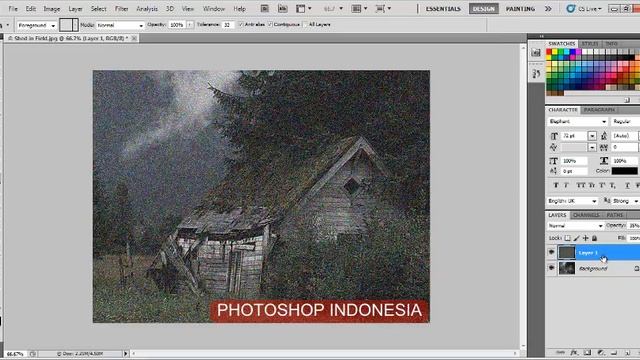The width and height of the screenshot is (640, 360).
Task: Open the Filter menu
Action: coord(121,9)
